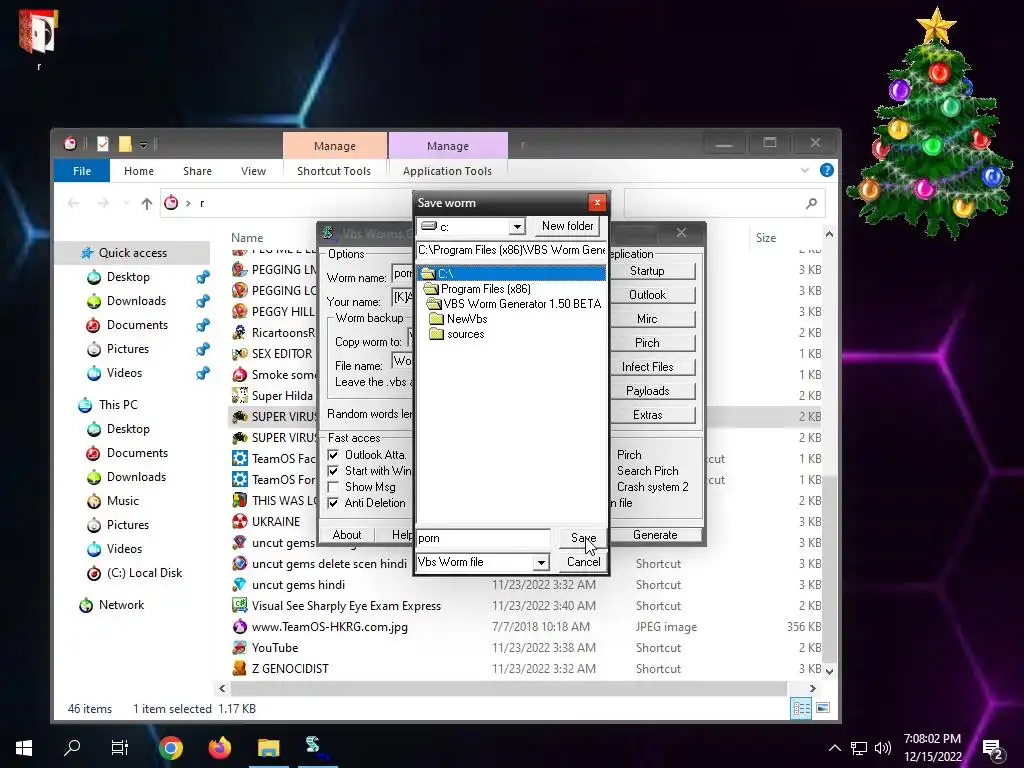
Task: Click the Payloads button
Action: coord(647,391)
